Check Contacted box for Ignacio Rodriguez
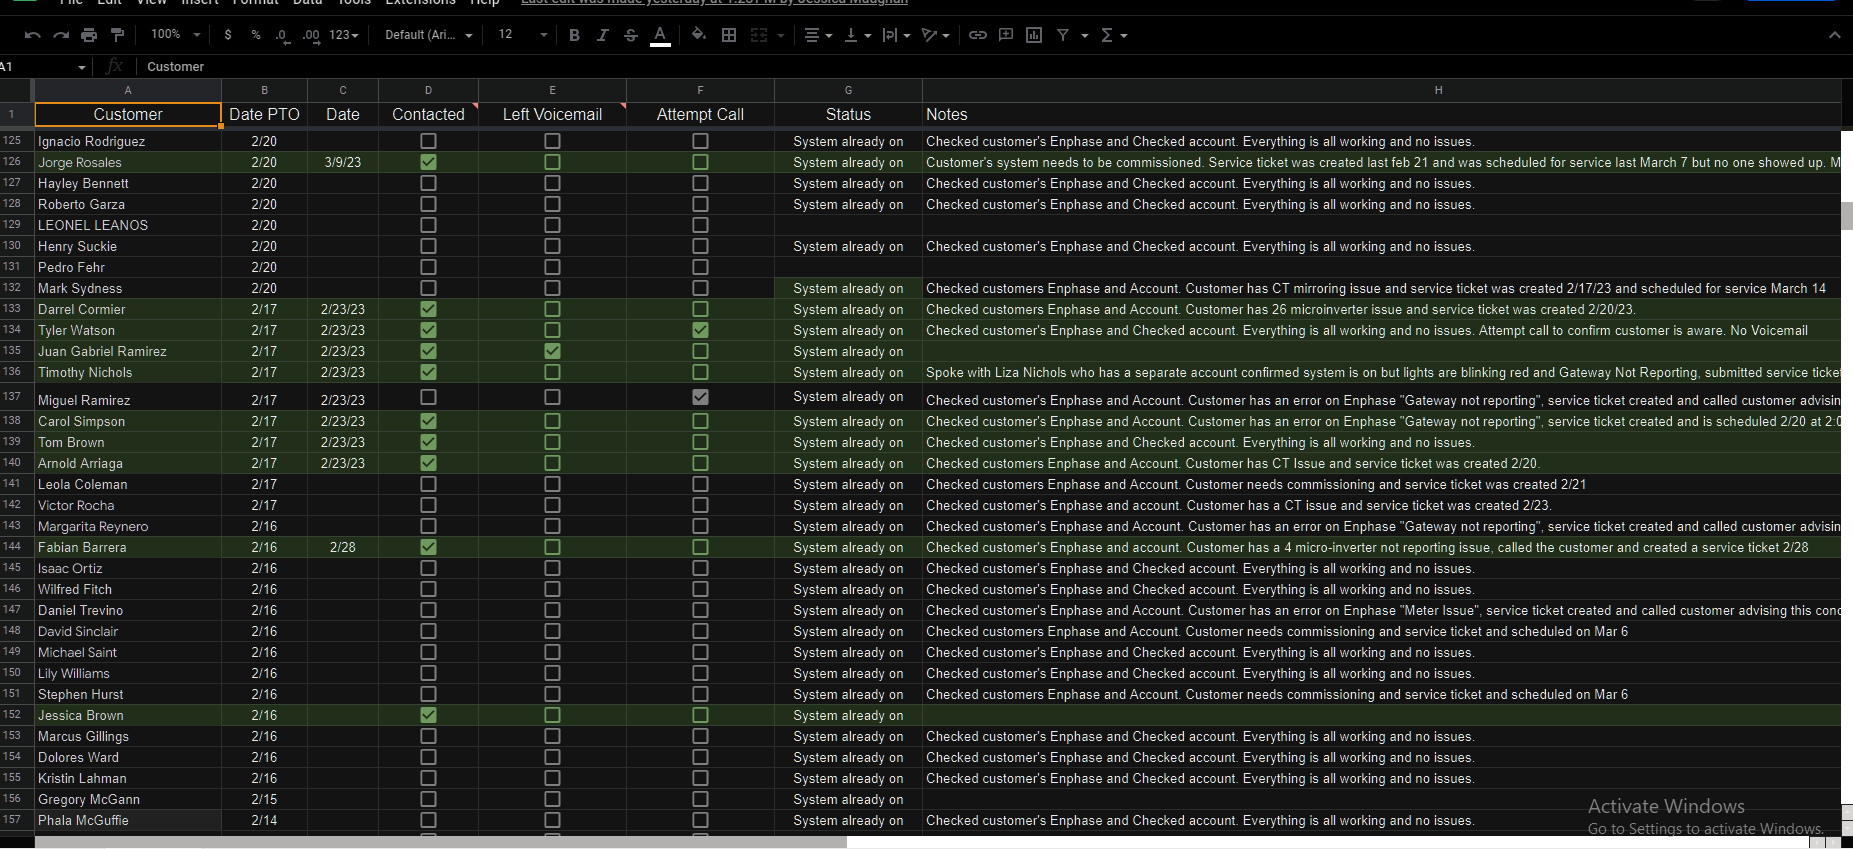Viewport: 1853px width, 849px height. 428,141
